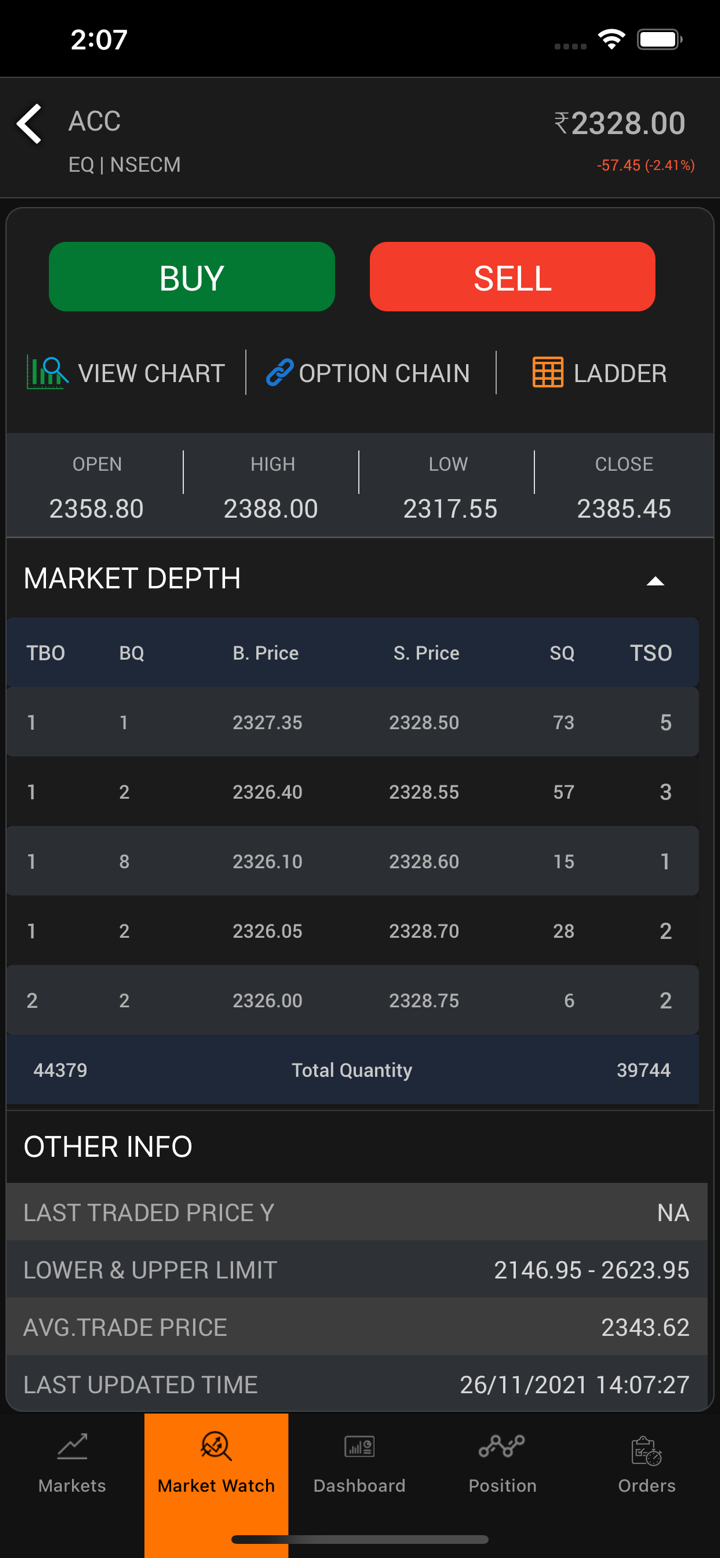Tap the Option Chain link icon
The width and height of the screenshot is (720, 1558).
pyautogui.click(x=279, y=372)
